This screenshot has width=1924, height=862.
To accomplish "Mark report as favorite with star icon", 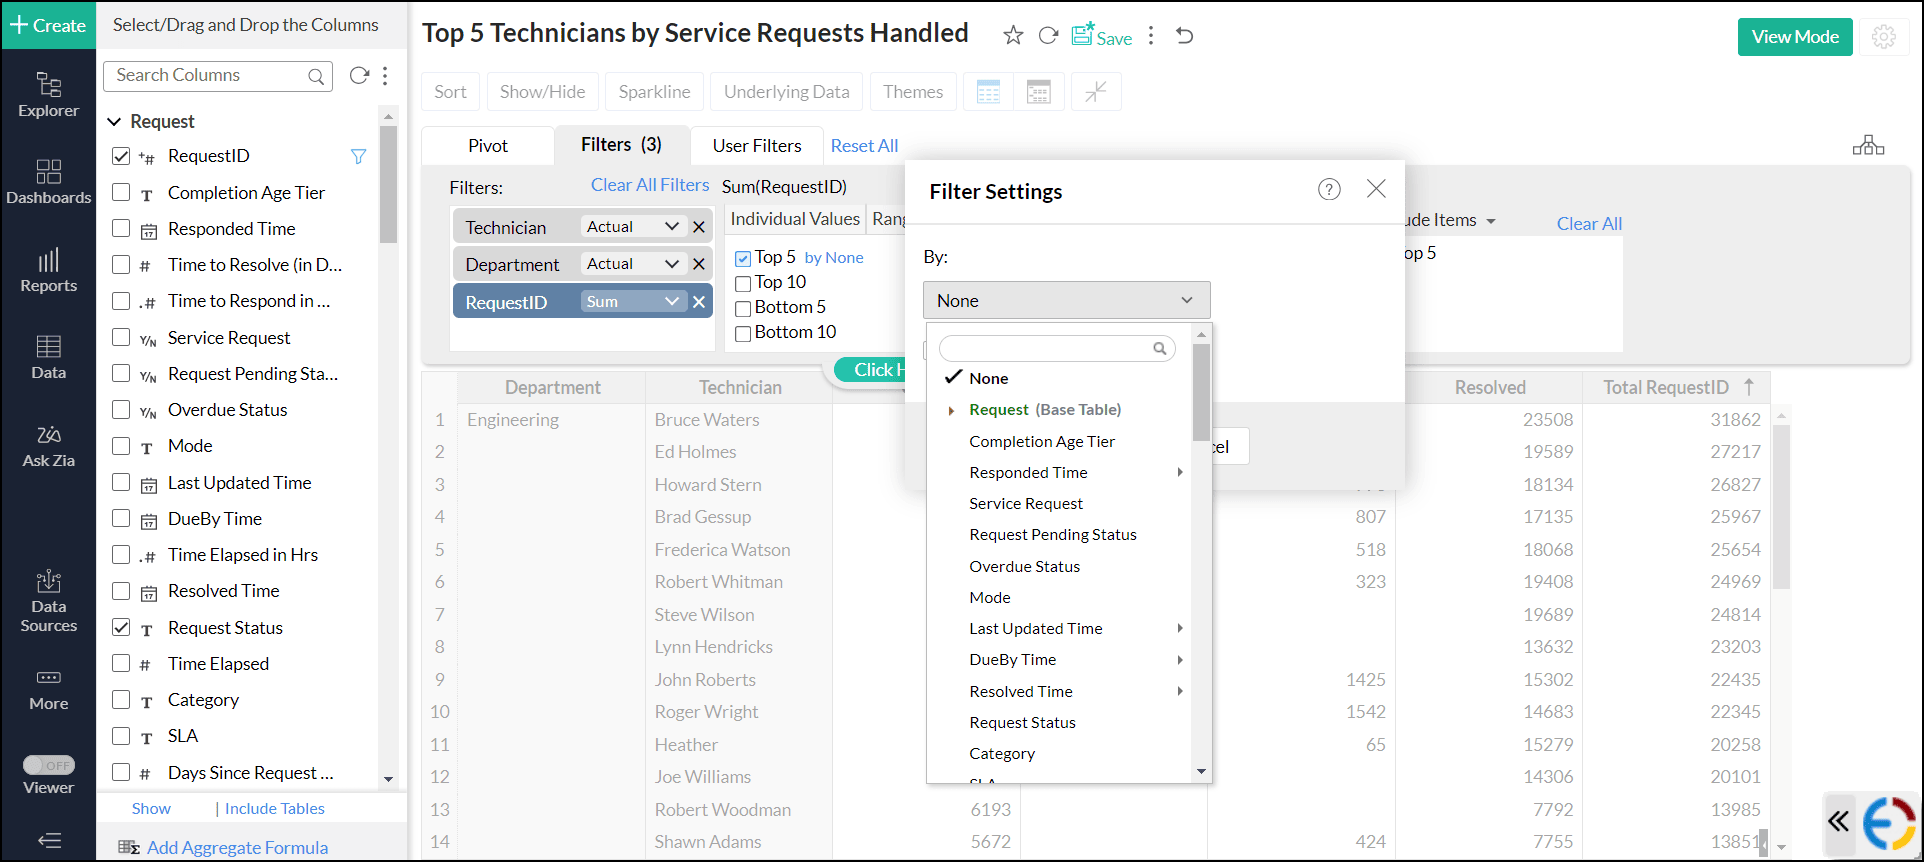I will coord(1013,36).
